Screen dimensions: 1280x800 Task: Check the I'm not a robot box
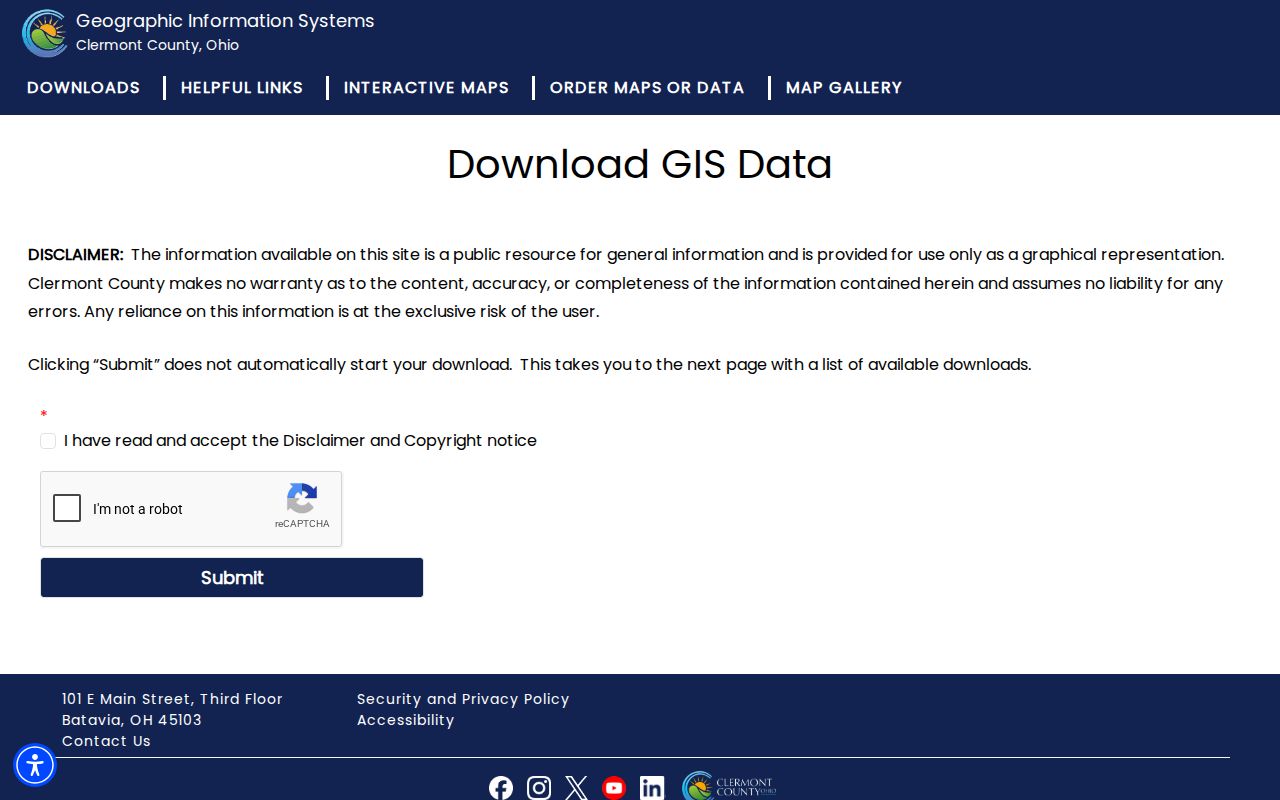tap(67, 508)
